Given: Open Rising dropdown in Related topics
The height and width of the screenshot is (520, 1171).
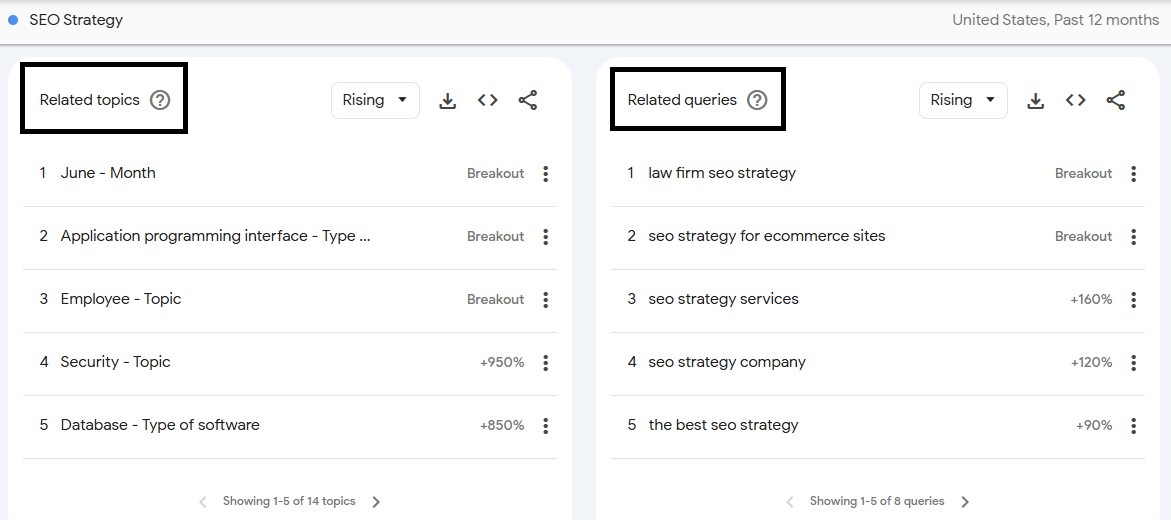Looking at the screenshot, I should click(375, 100).
